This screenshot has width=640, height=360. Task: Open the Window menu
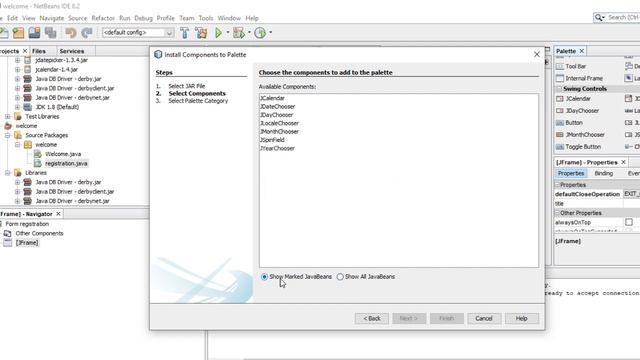229,18
